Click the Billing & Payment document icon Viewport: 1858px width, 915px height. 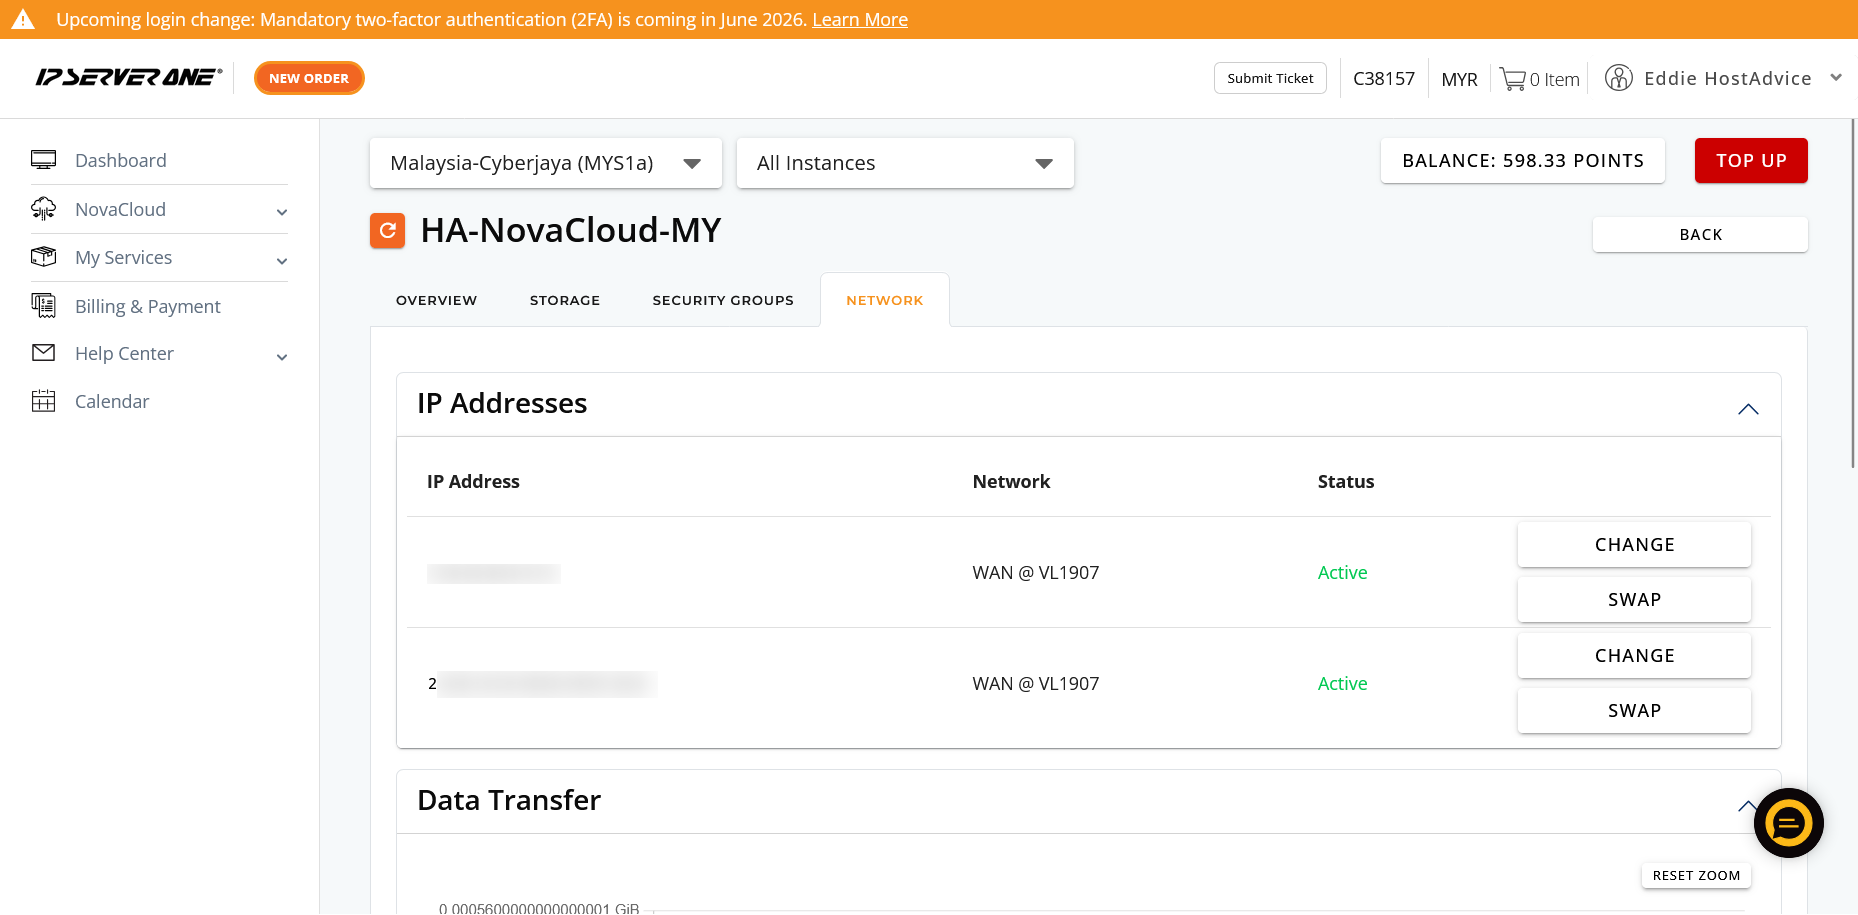[x=43, y=306]
